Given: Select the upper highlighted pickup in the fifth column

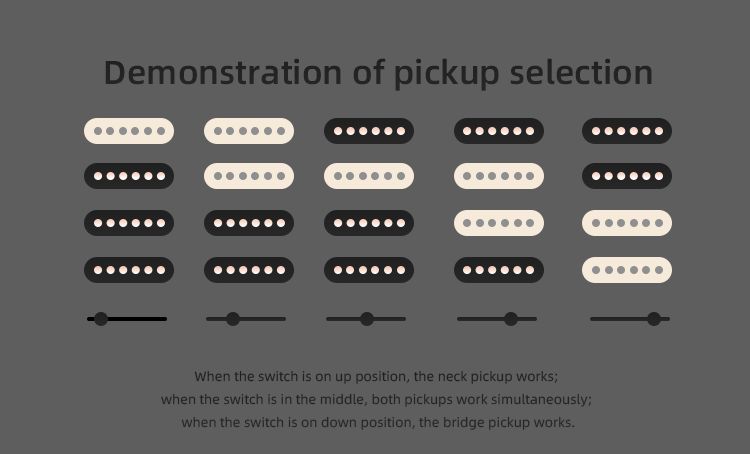Looking at the screenshot, I should (627, 223).
